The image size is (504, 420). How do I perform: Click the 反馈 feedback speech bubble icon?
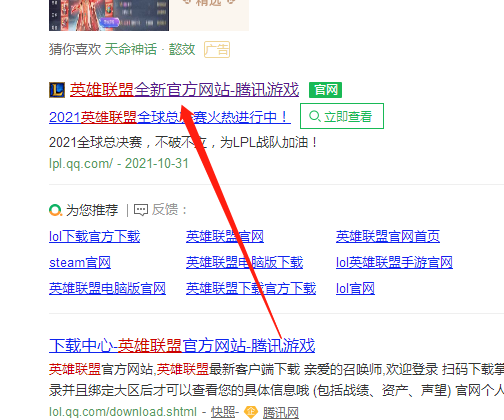141,210
